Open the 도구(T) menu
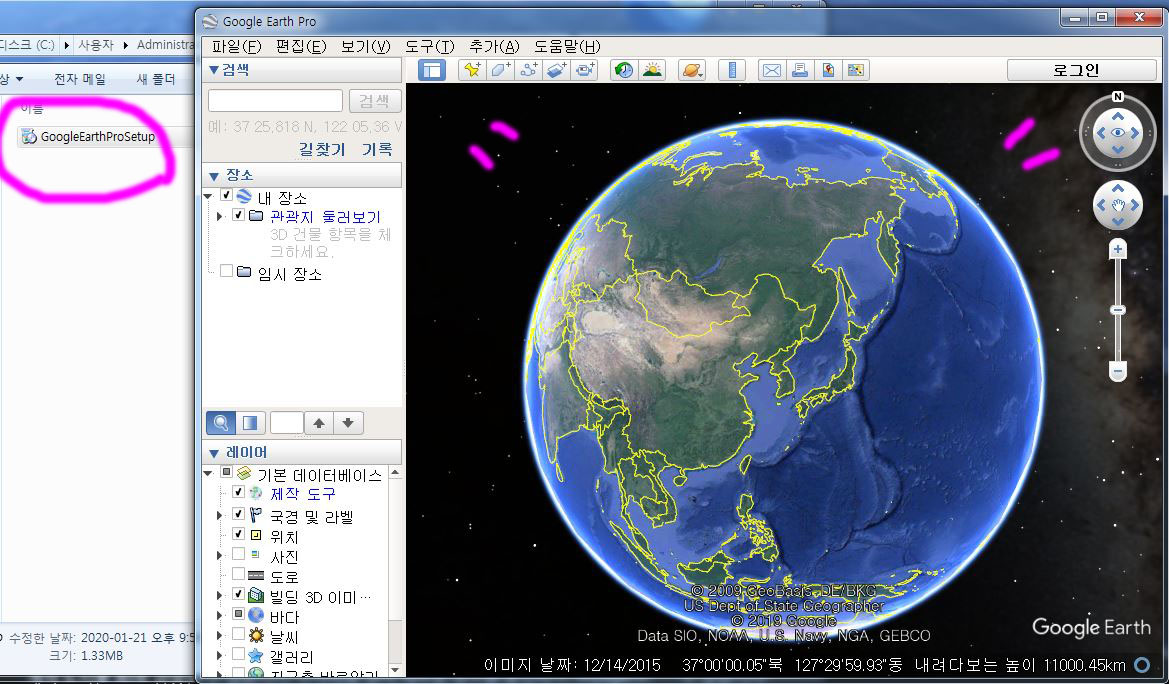 click(x=429, y=46)
